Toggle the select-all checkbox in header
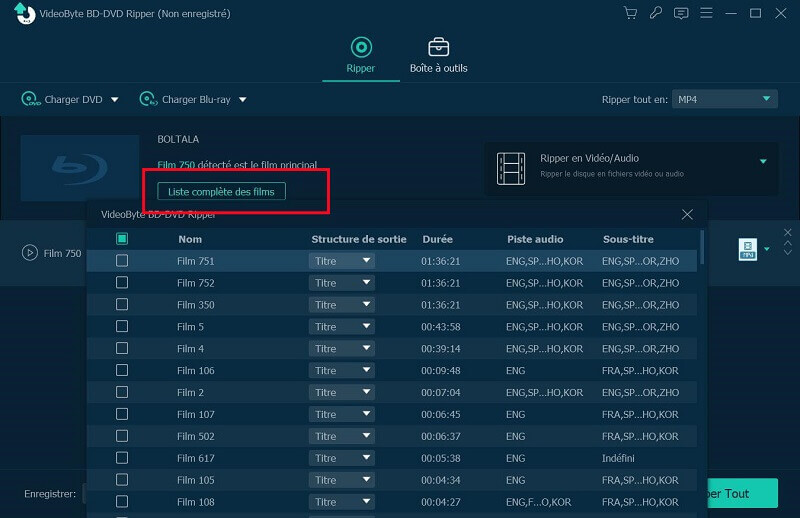This screenshot has height=518, width=800. pyautogui.click(x=122, y=239)
